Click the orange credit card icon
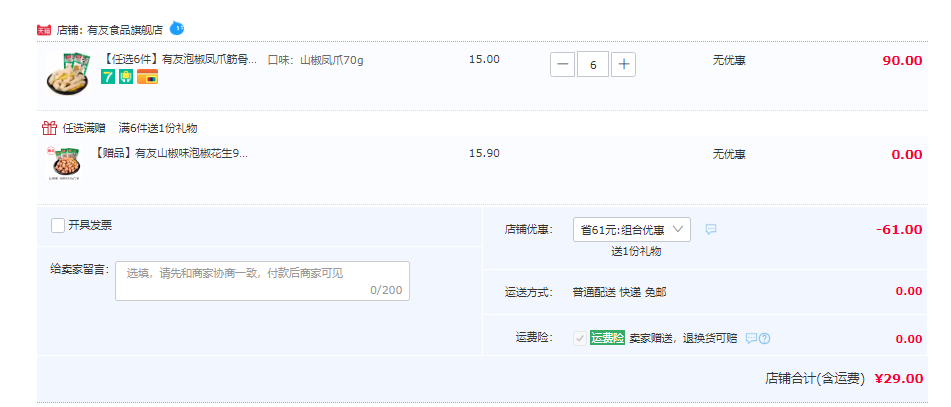Viewport: 951px width, 407px height. [x=147, y=77]
